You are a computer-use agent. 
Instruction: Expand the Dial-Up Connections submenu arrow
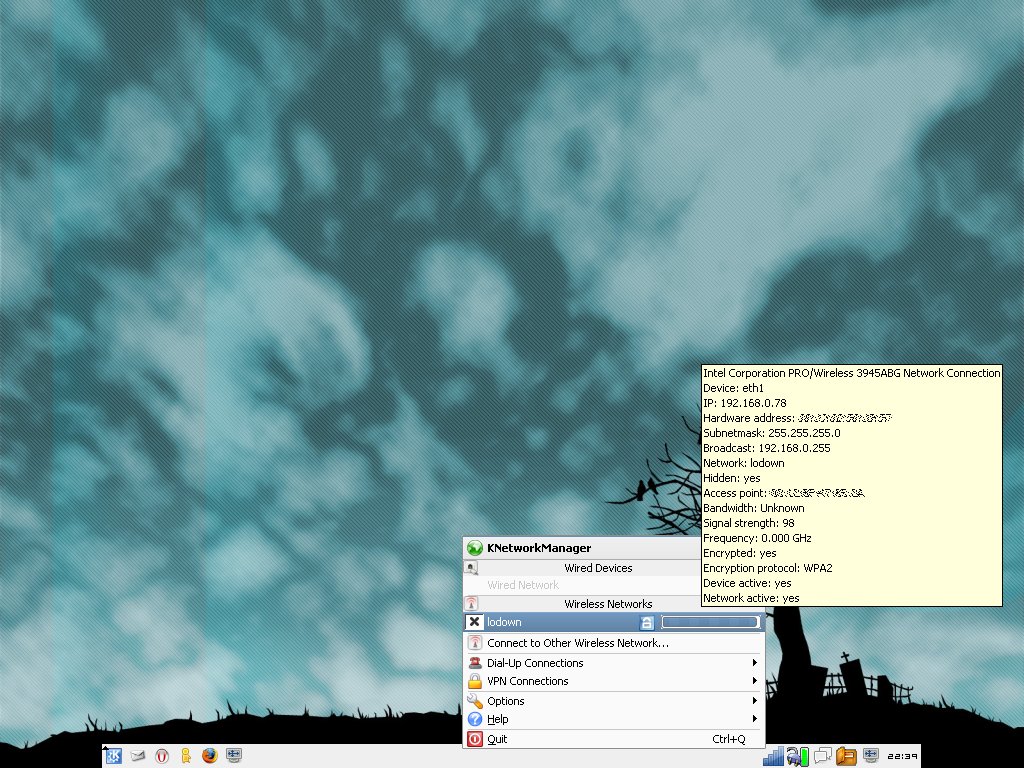[755, 663]
